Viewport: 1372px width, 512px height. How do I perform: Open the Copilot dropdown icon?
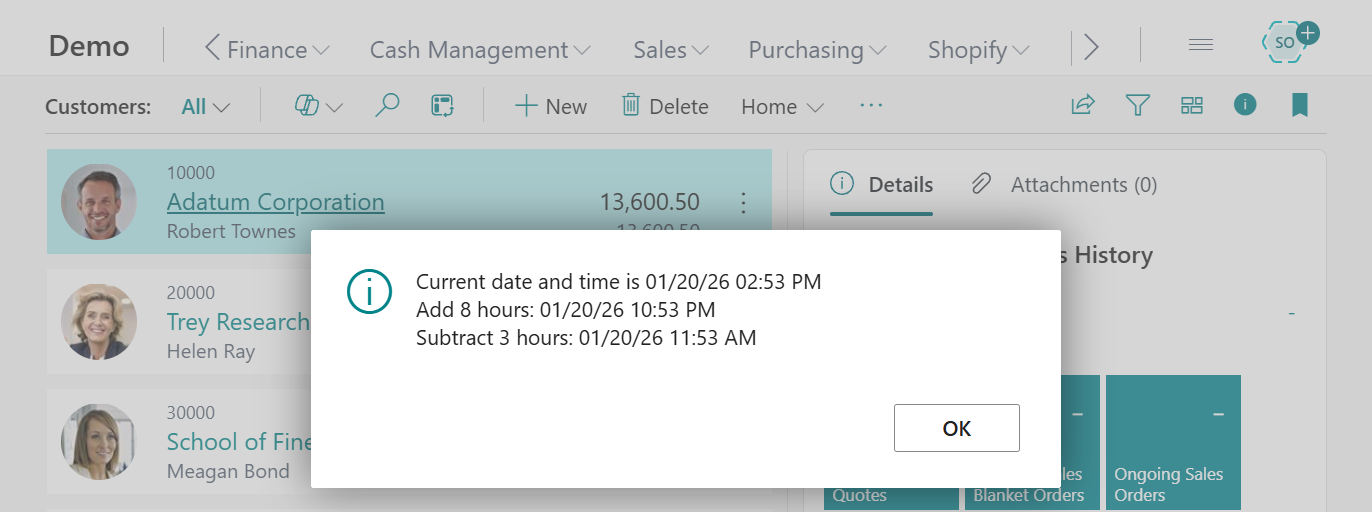point(318,106)
